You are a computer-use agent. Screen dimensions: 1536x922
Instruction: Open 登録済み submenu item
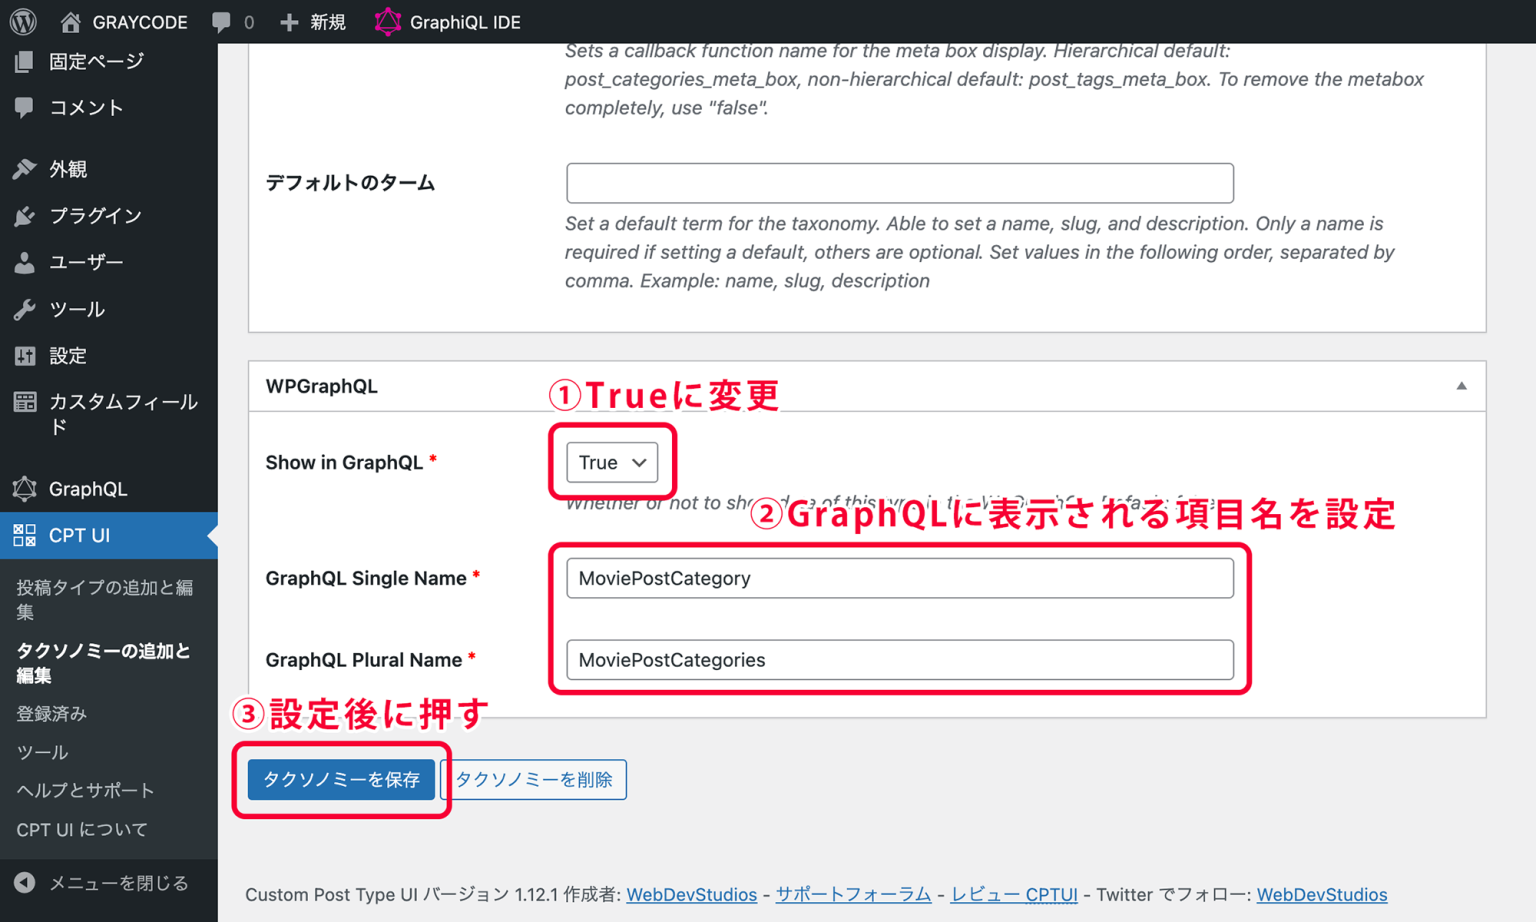click(x=52, y=713)
